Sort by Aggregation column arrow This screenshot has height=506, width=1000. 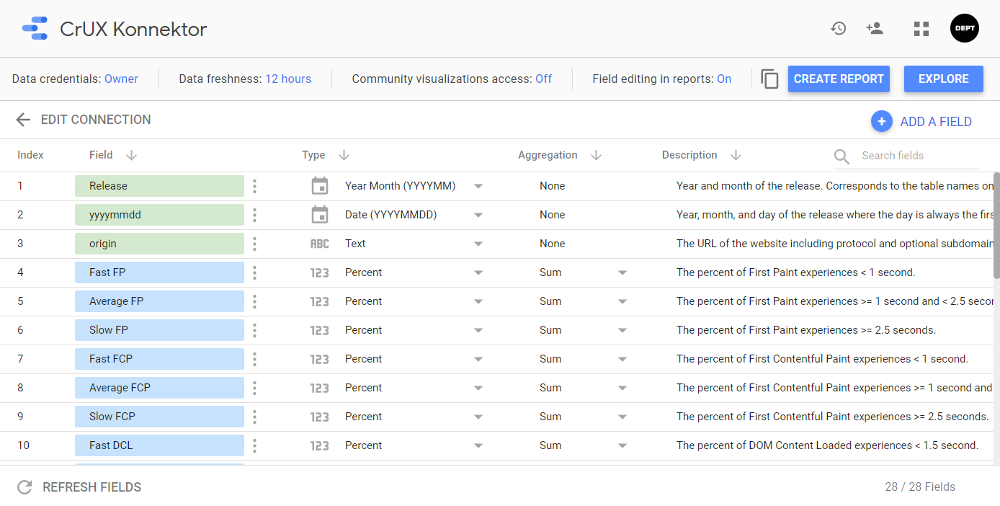click(x=596, y=155)
